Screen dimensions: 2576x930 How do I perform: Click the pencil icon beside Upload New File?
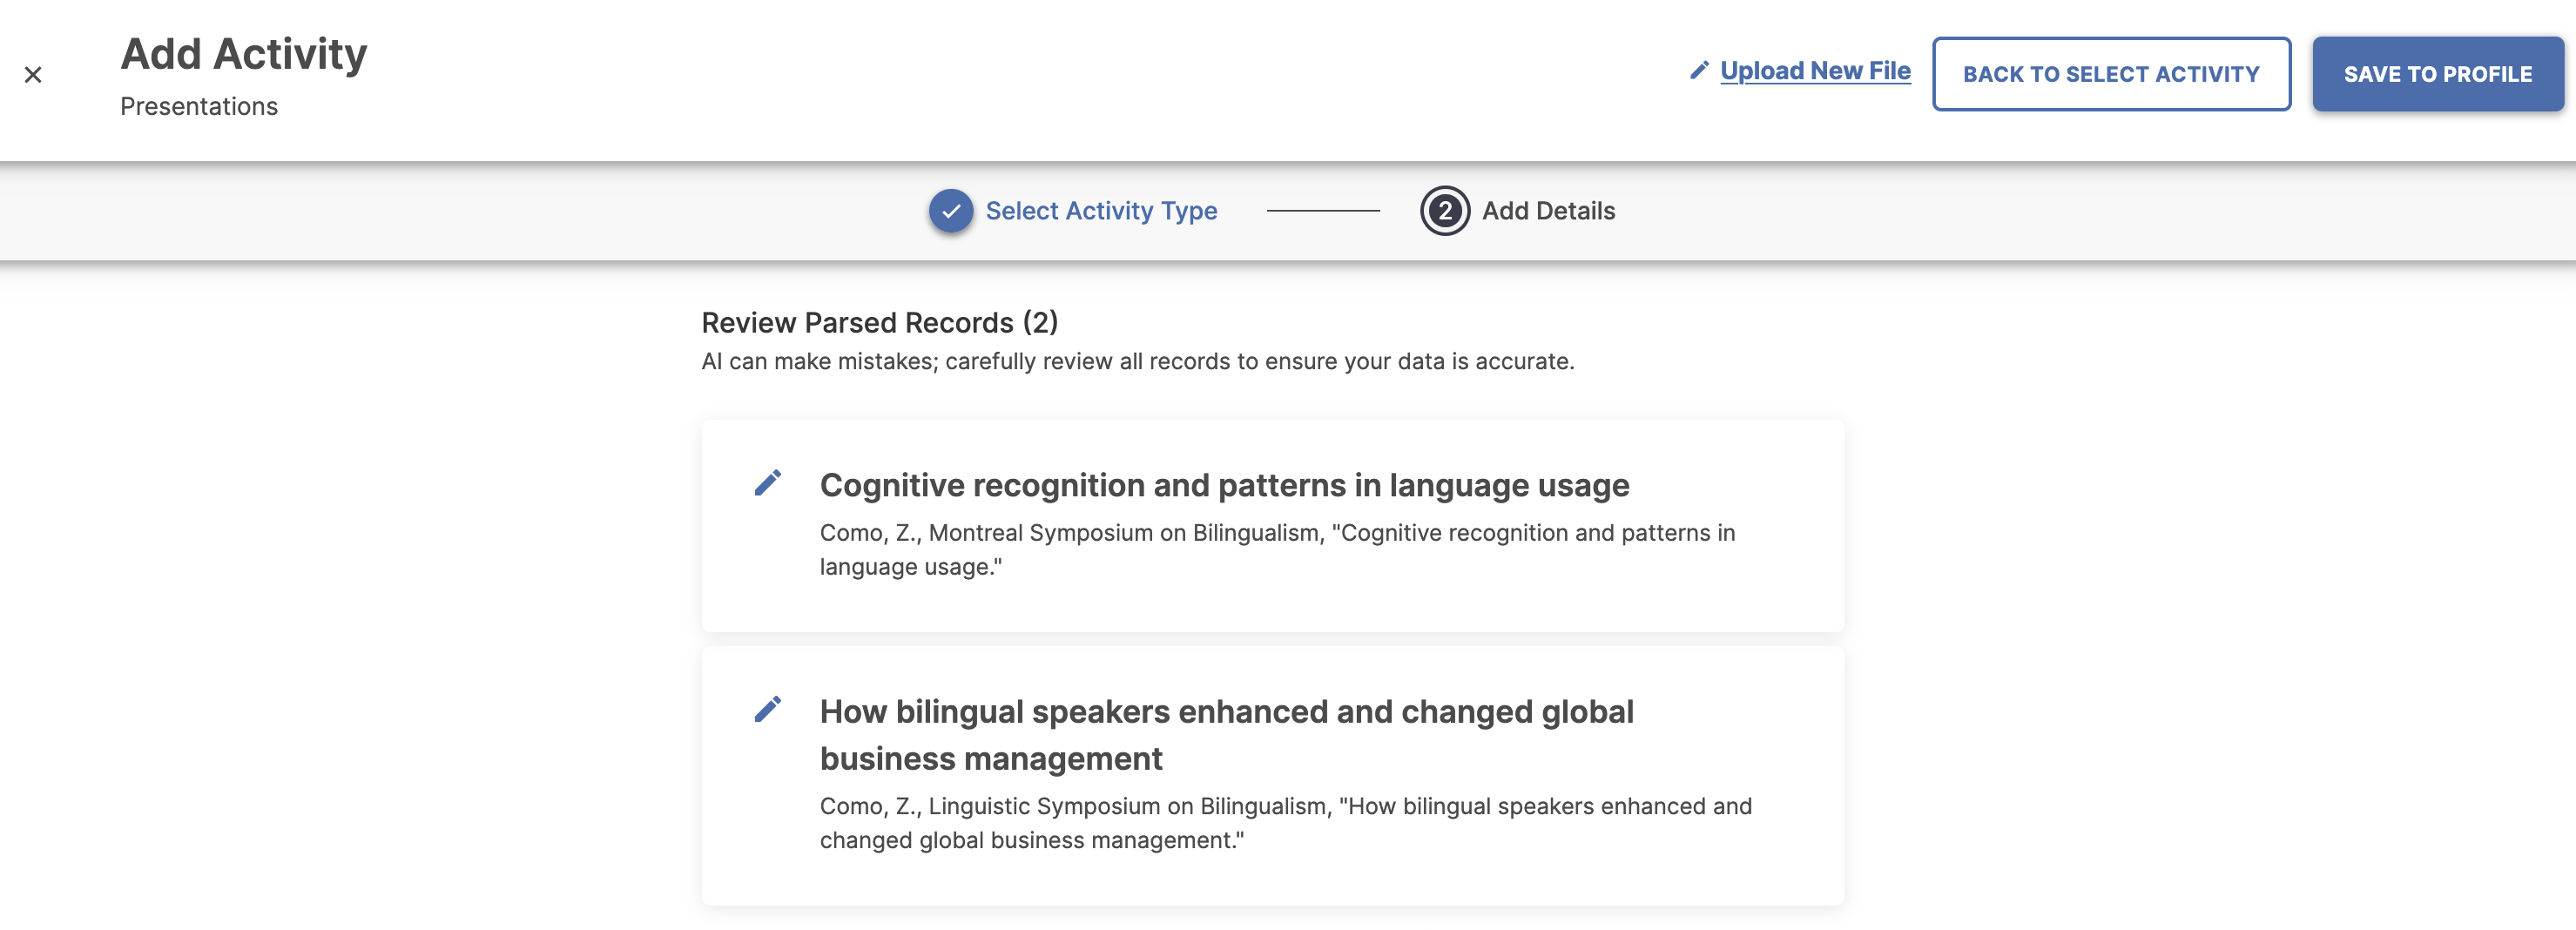click(x=1699, y=71)
